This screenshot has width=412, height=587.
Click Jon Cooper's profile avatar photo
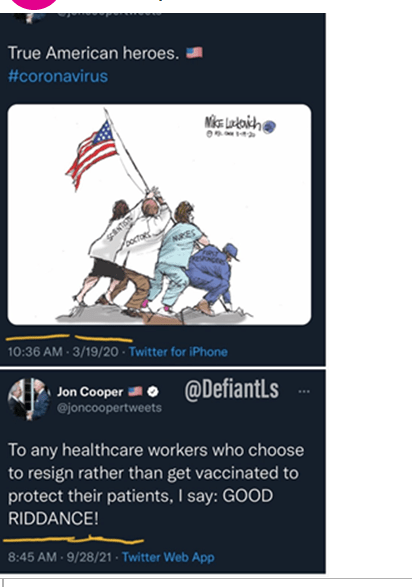coord(29,399)
